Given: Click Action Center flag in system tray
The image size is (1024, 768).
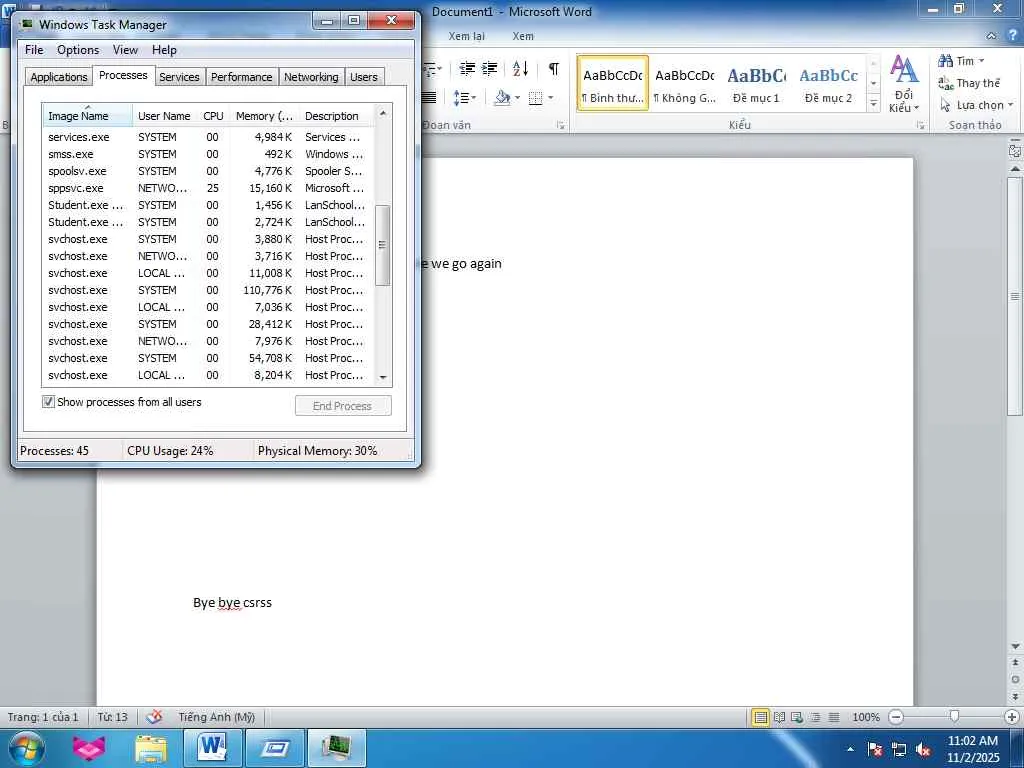Looking at the screenshot, I should click(x=874, y=749).
